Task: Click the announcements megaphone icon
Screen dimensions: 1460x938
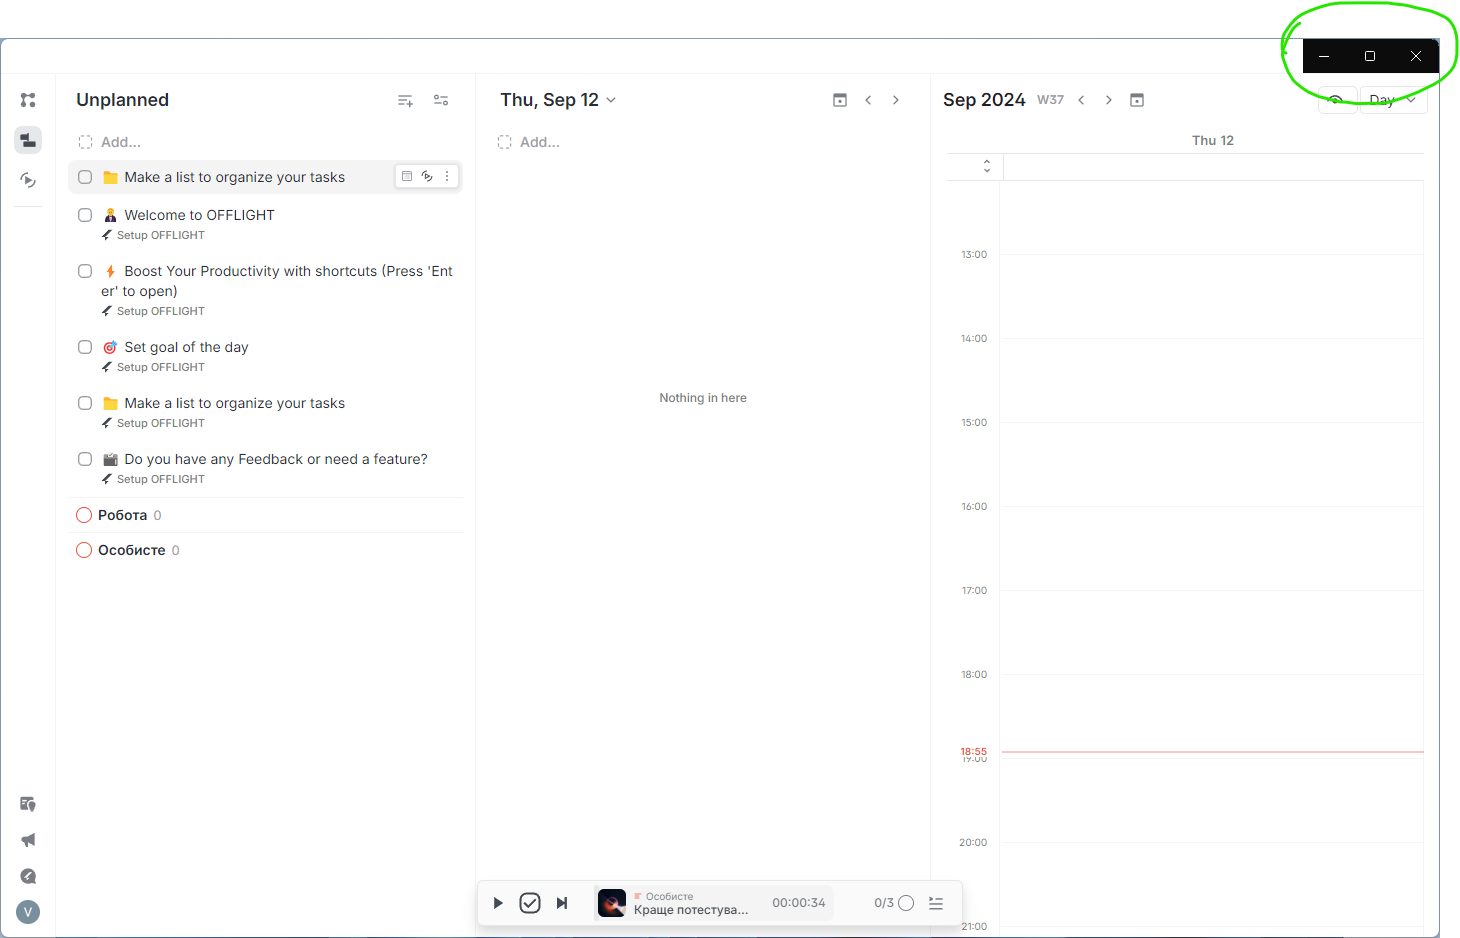Action: pyautogui.click(x=28, y=840)
